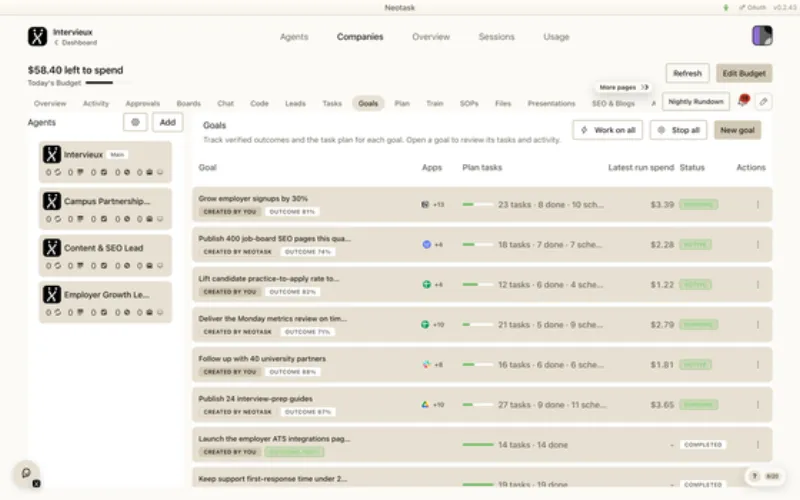Image resolution: width=800 pixels, height=500 pixels.
Task: Select the Intervieux Main agent card
Action: click(105, 162)
